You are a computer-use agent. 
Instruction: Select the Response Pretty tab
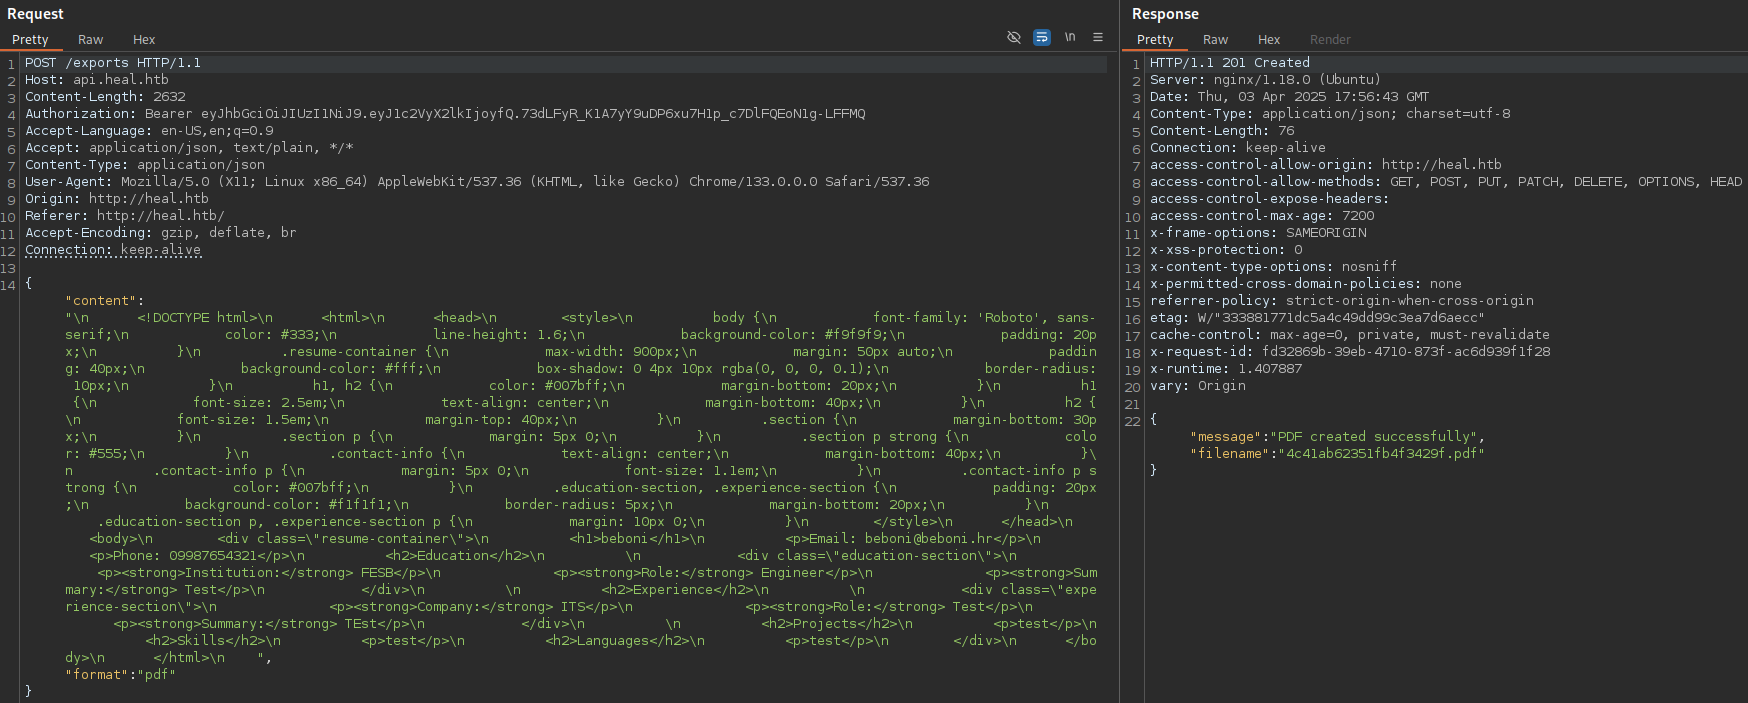click(x=1155, y=40)
